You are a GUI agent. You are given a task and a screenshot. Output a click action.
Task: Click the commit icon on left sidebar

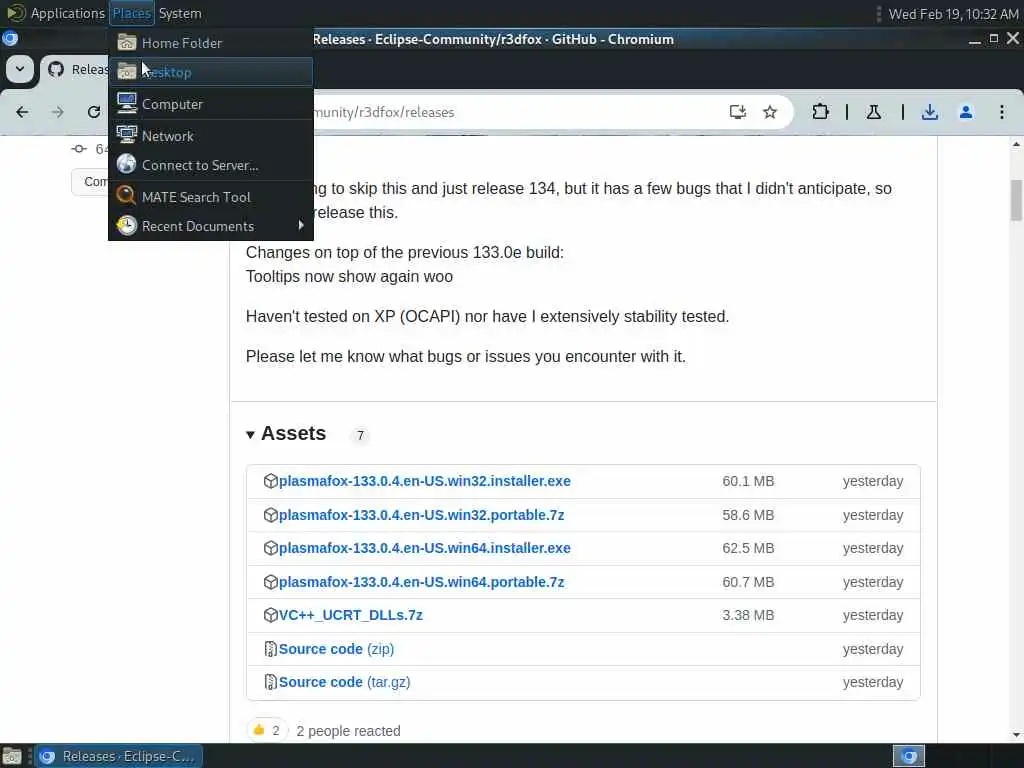point(79,149)
